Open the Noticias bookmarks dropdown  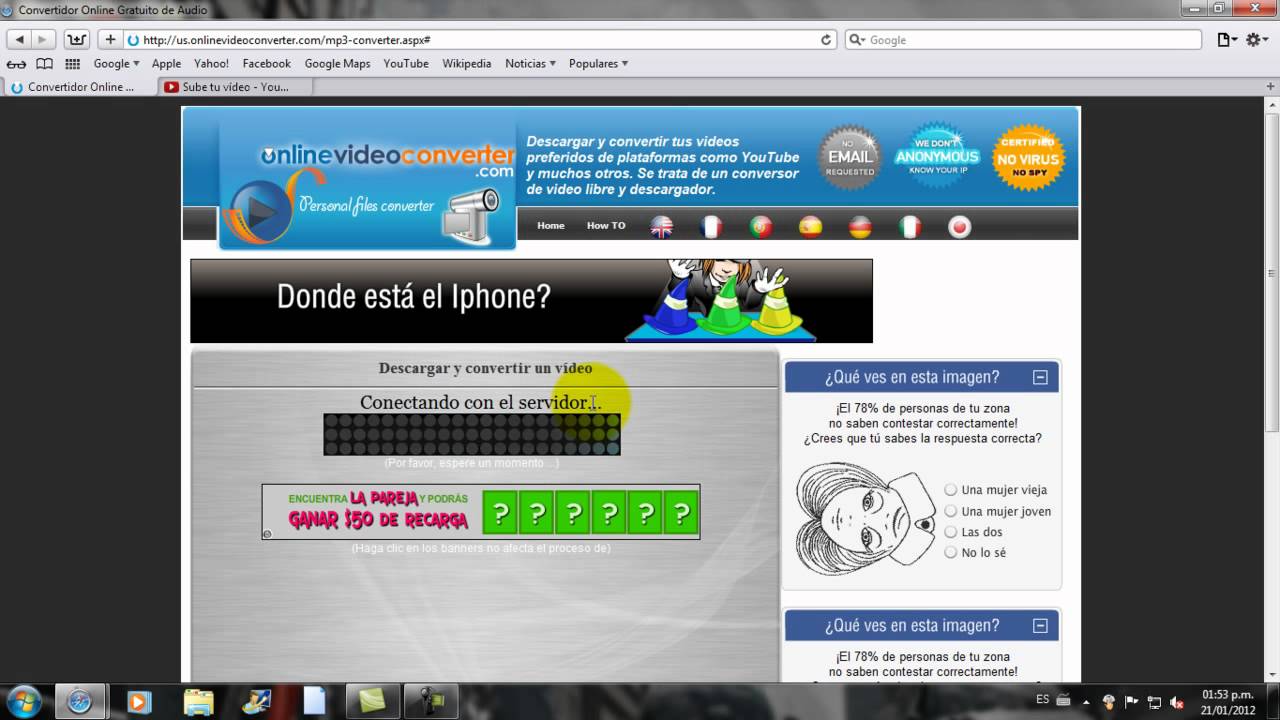tap(530, 63)
